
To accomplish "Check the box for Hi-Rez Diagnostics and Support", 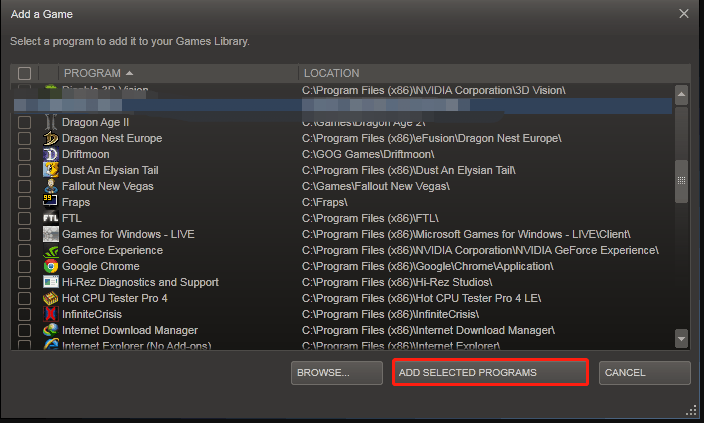I will [x=24, y=282].
